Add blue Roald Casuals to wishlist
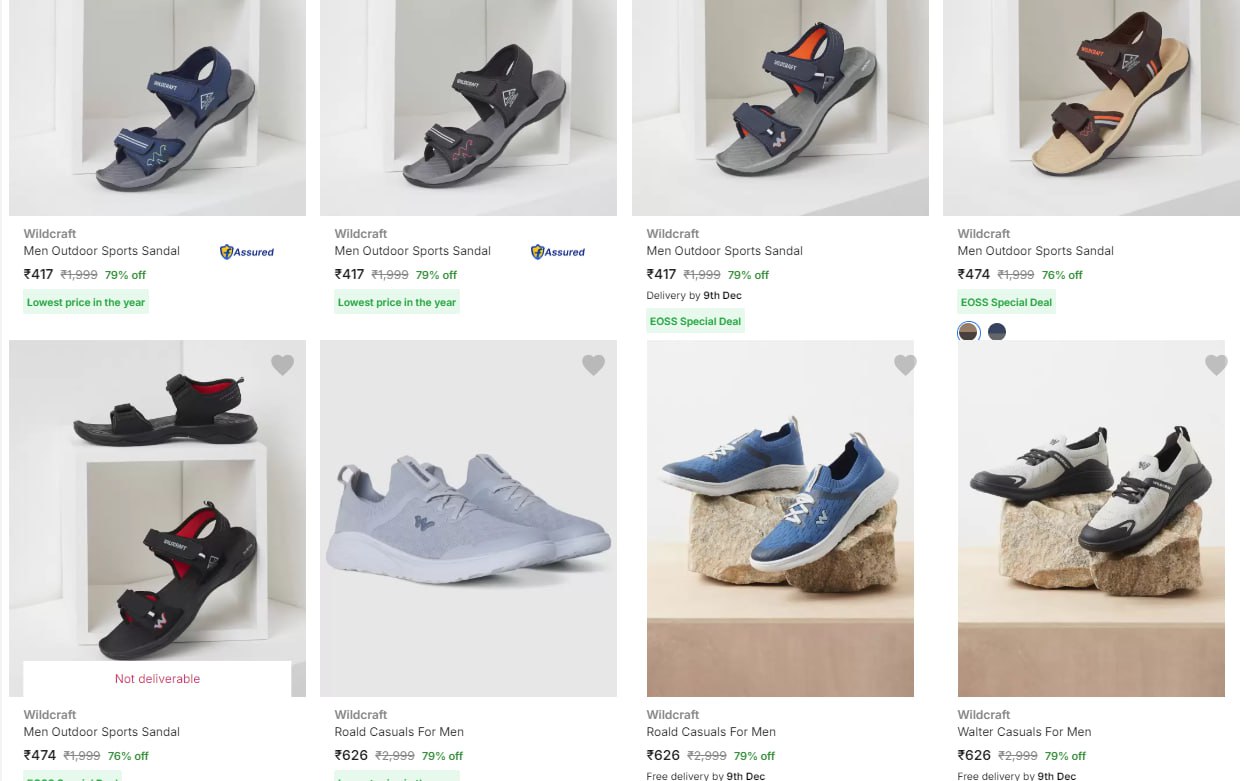Viewport: 1244px width, 781px height. [x=905, y=365]
